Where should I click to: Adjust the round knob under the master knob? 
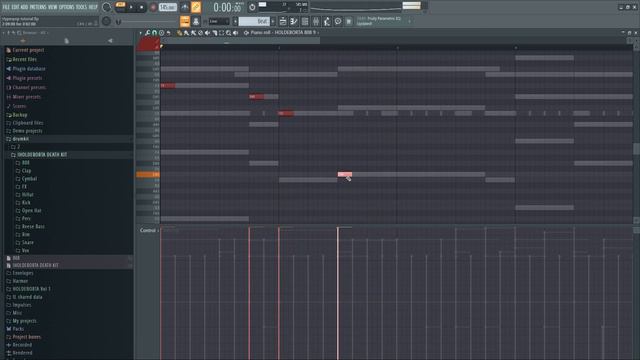click(x=106, y=21)
